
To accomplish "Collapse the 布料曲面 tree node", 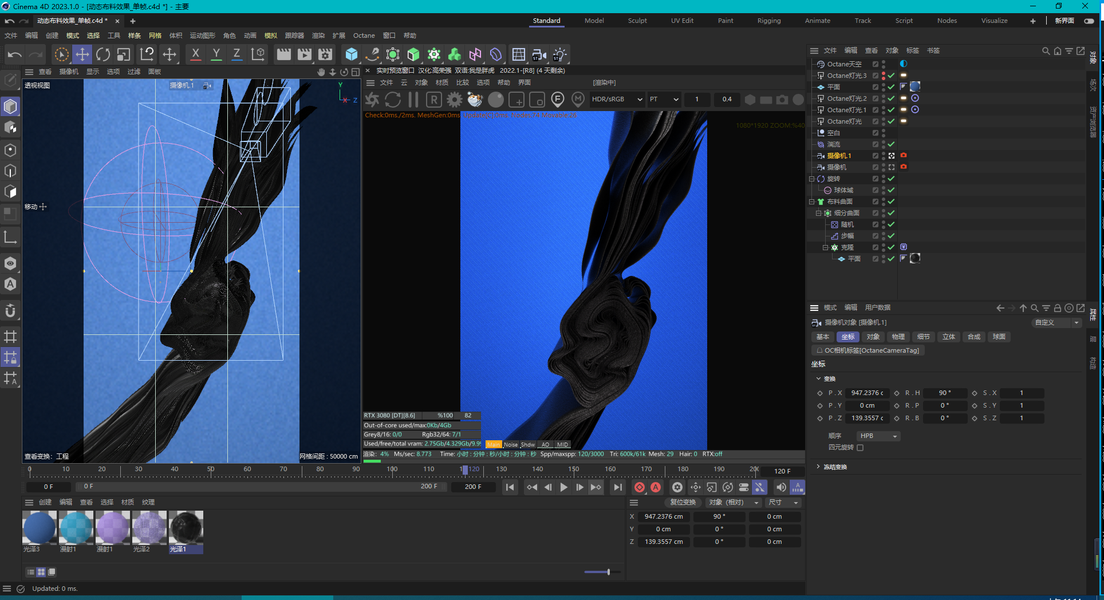I will click(812, 201).
